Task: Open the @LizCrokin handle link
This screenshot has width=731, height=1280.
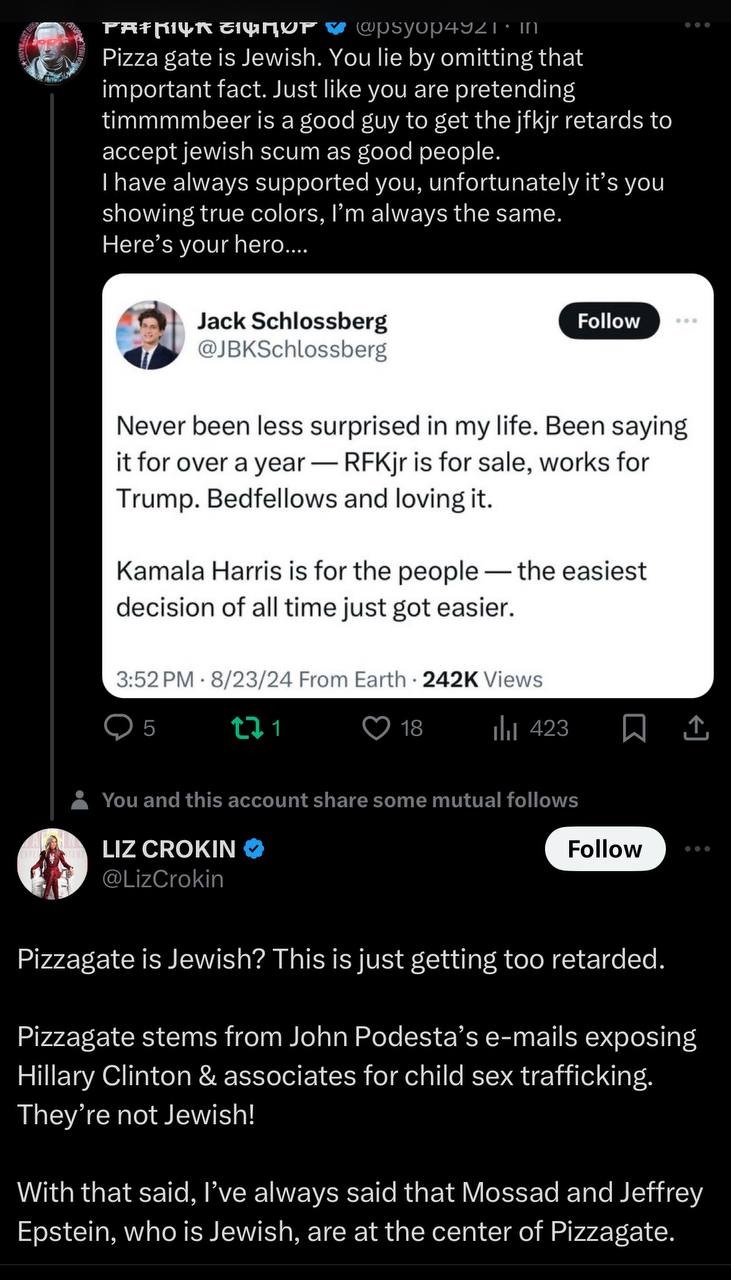Action: pos(163,879)
